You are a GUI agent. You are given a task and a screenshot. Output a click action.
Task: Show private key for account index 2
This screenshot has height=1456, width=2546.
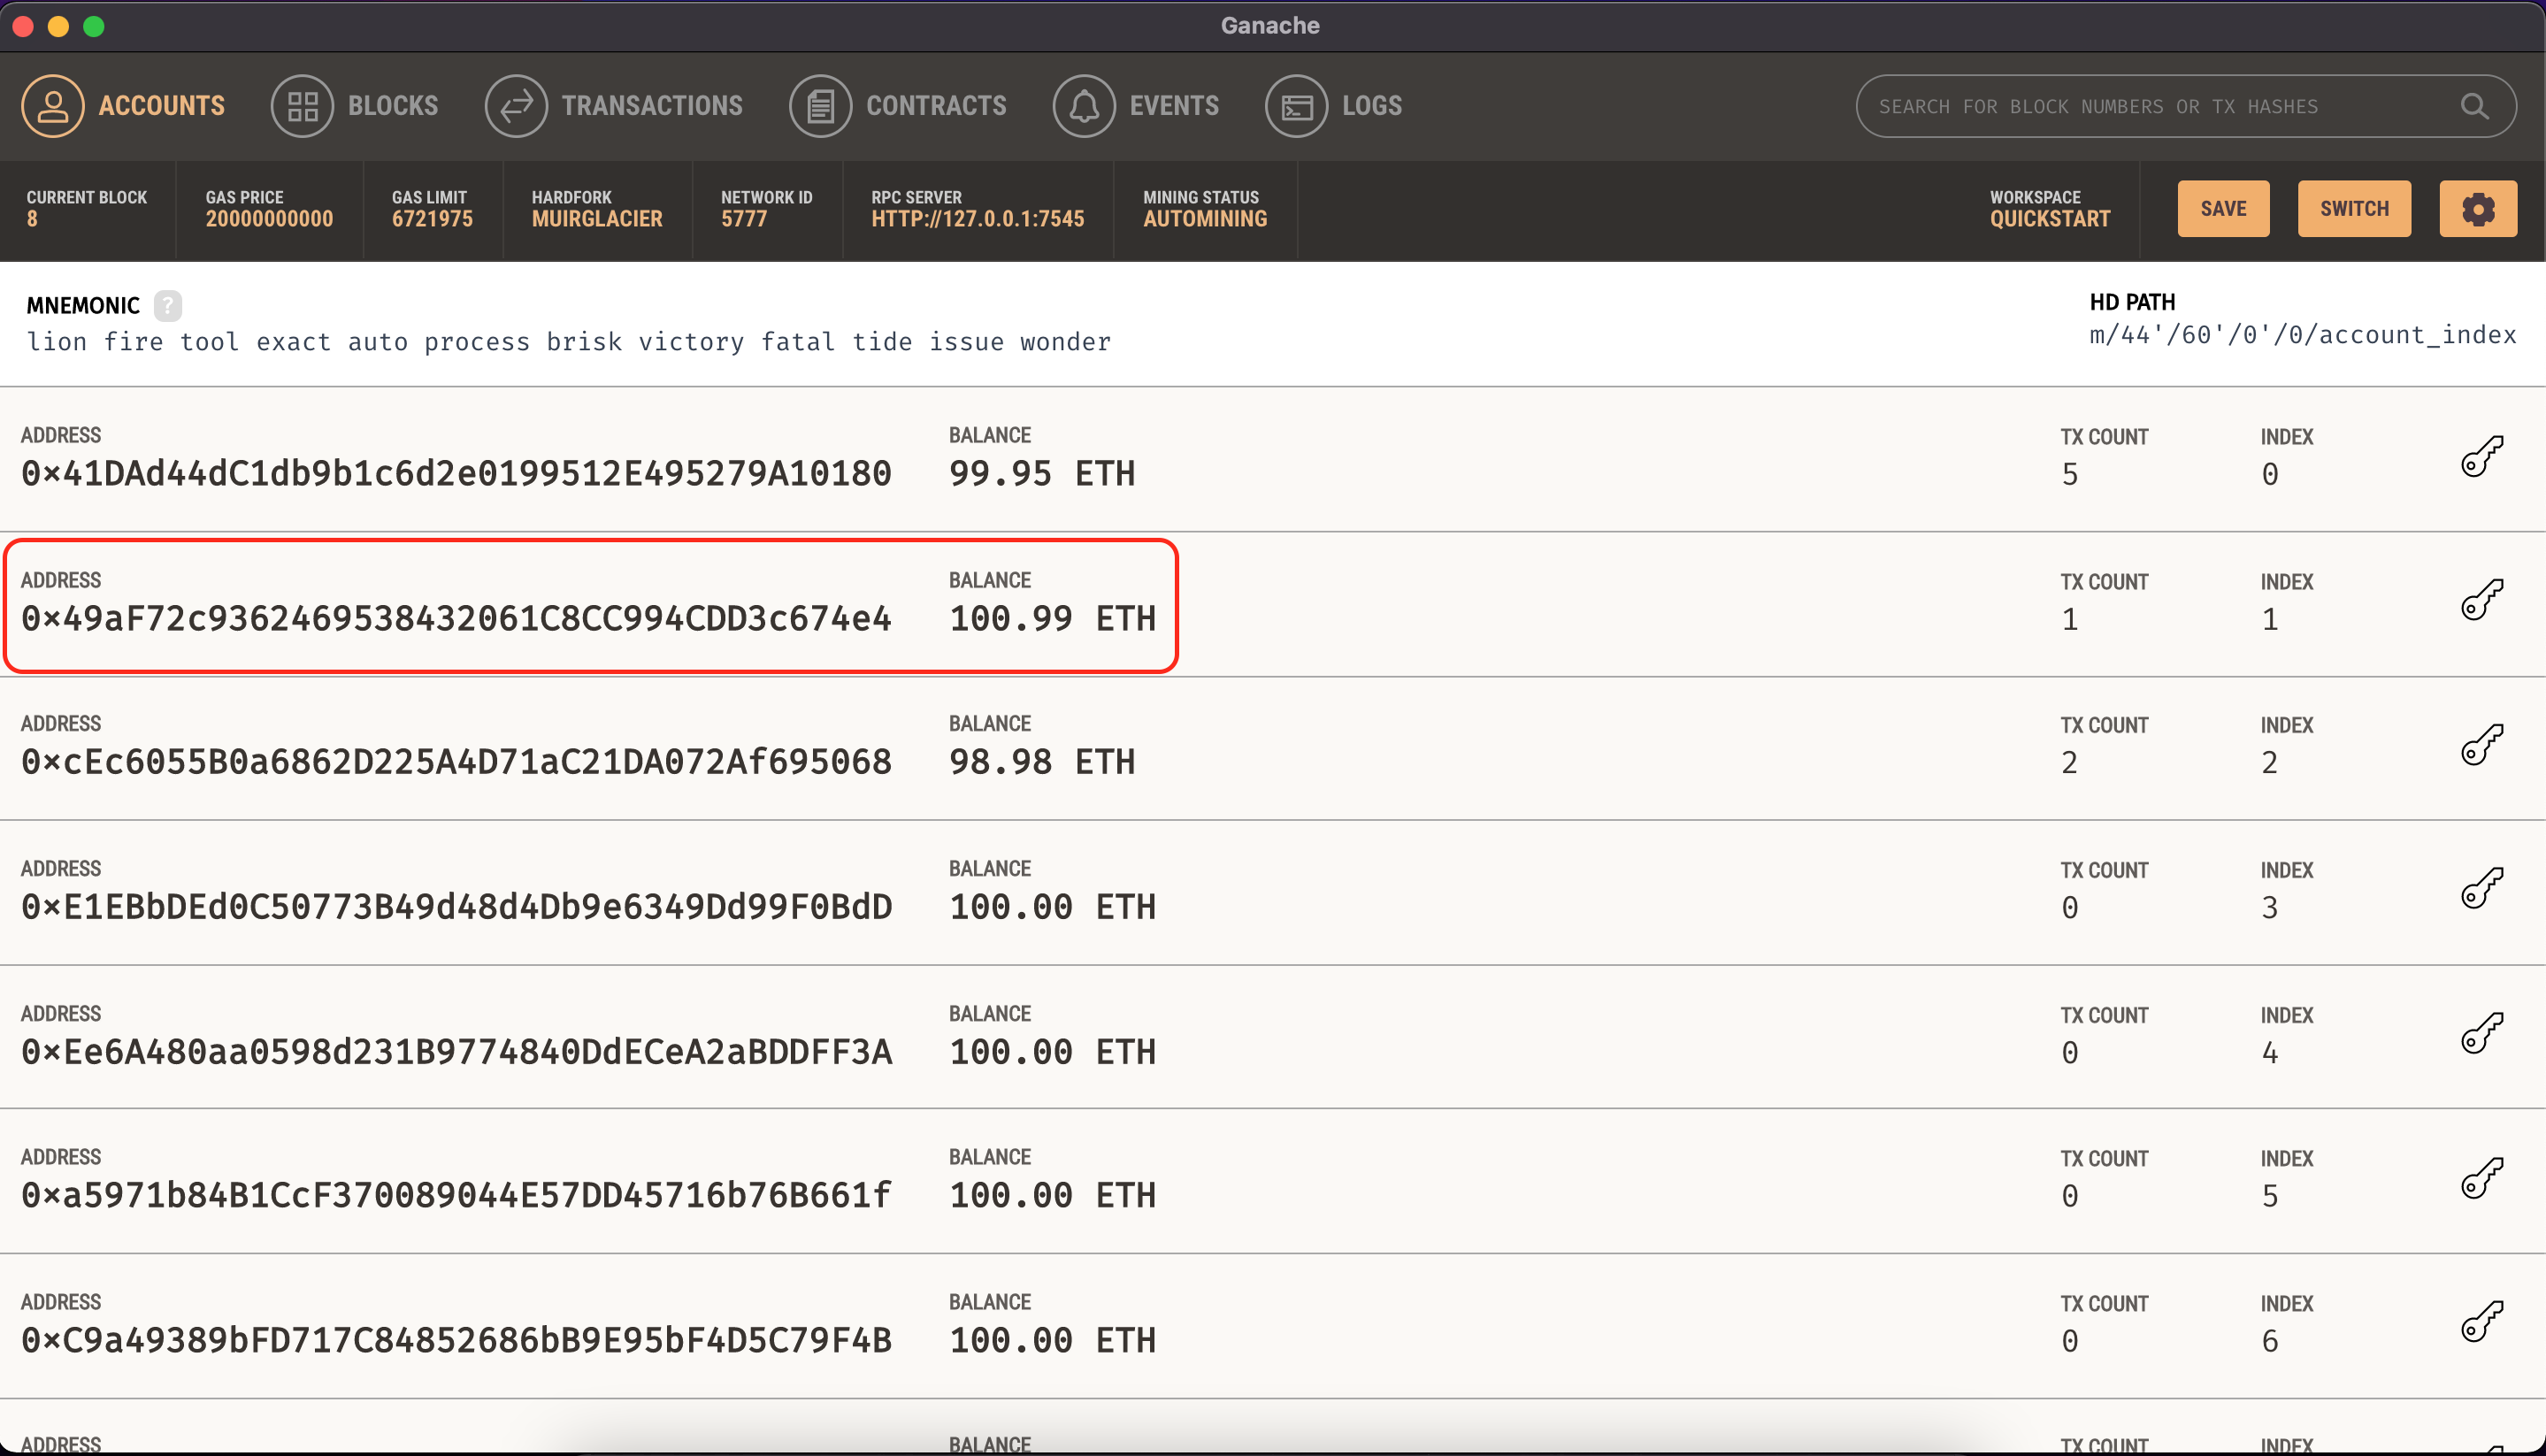2481,746
